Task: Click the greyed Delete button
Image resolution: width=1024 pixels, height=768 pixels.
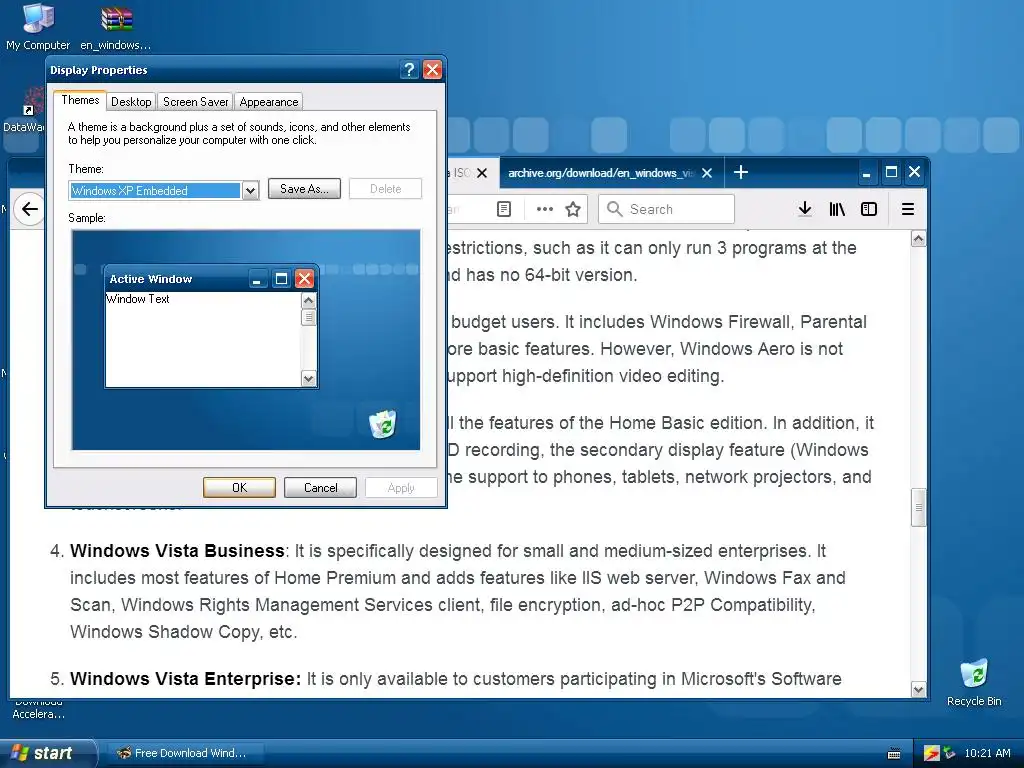Action: point(385,189)
